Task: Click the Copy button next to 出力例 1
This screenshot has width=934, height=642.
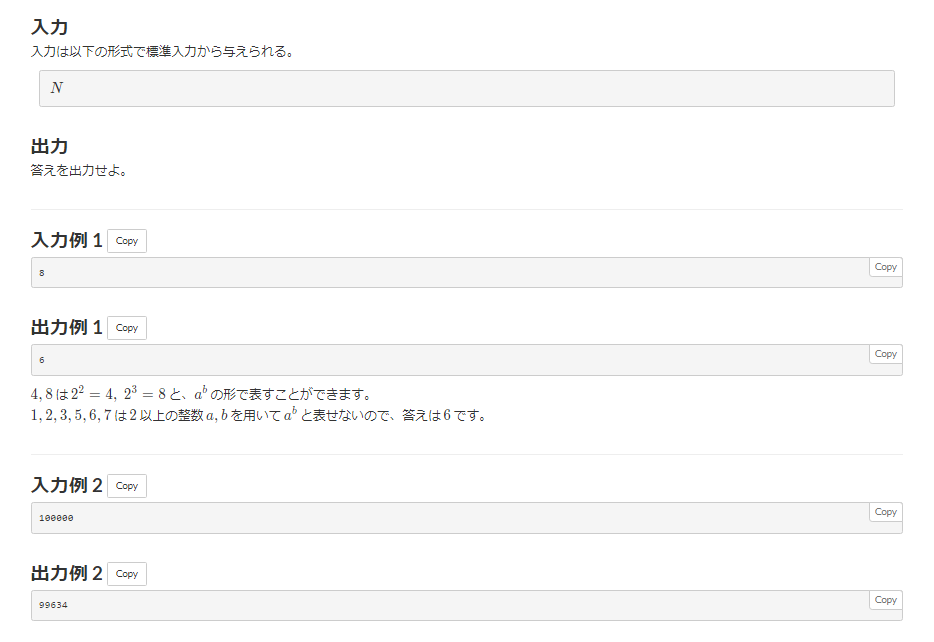Action: point(126,327)
